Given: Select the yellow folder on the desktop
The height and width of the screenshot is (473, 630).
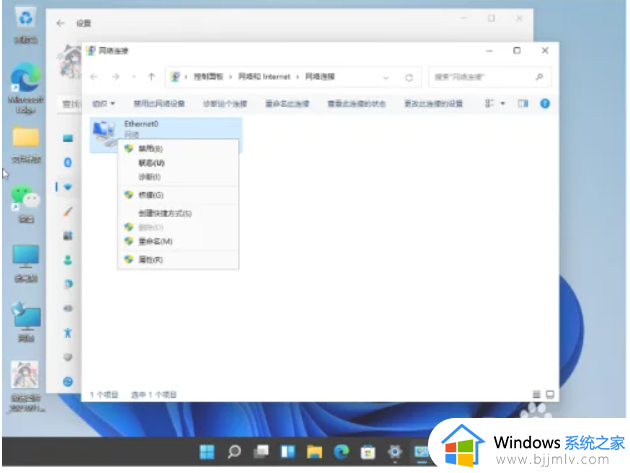Looking at the screenshot, I should (x=26, y=144).
